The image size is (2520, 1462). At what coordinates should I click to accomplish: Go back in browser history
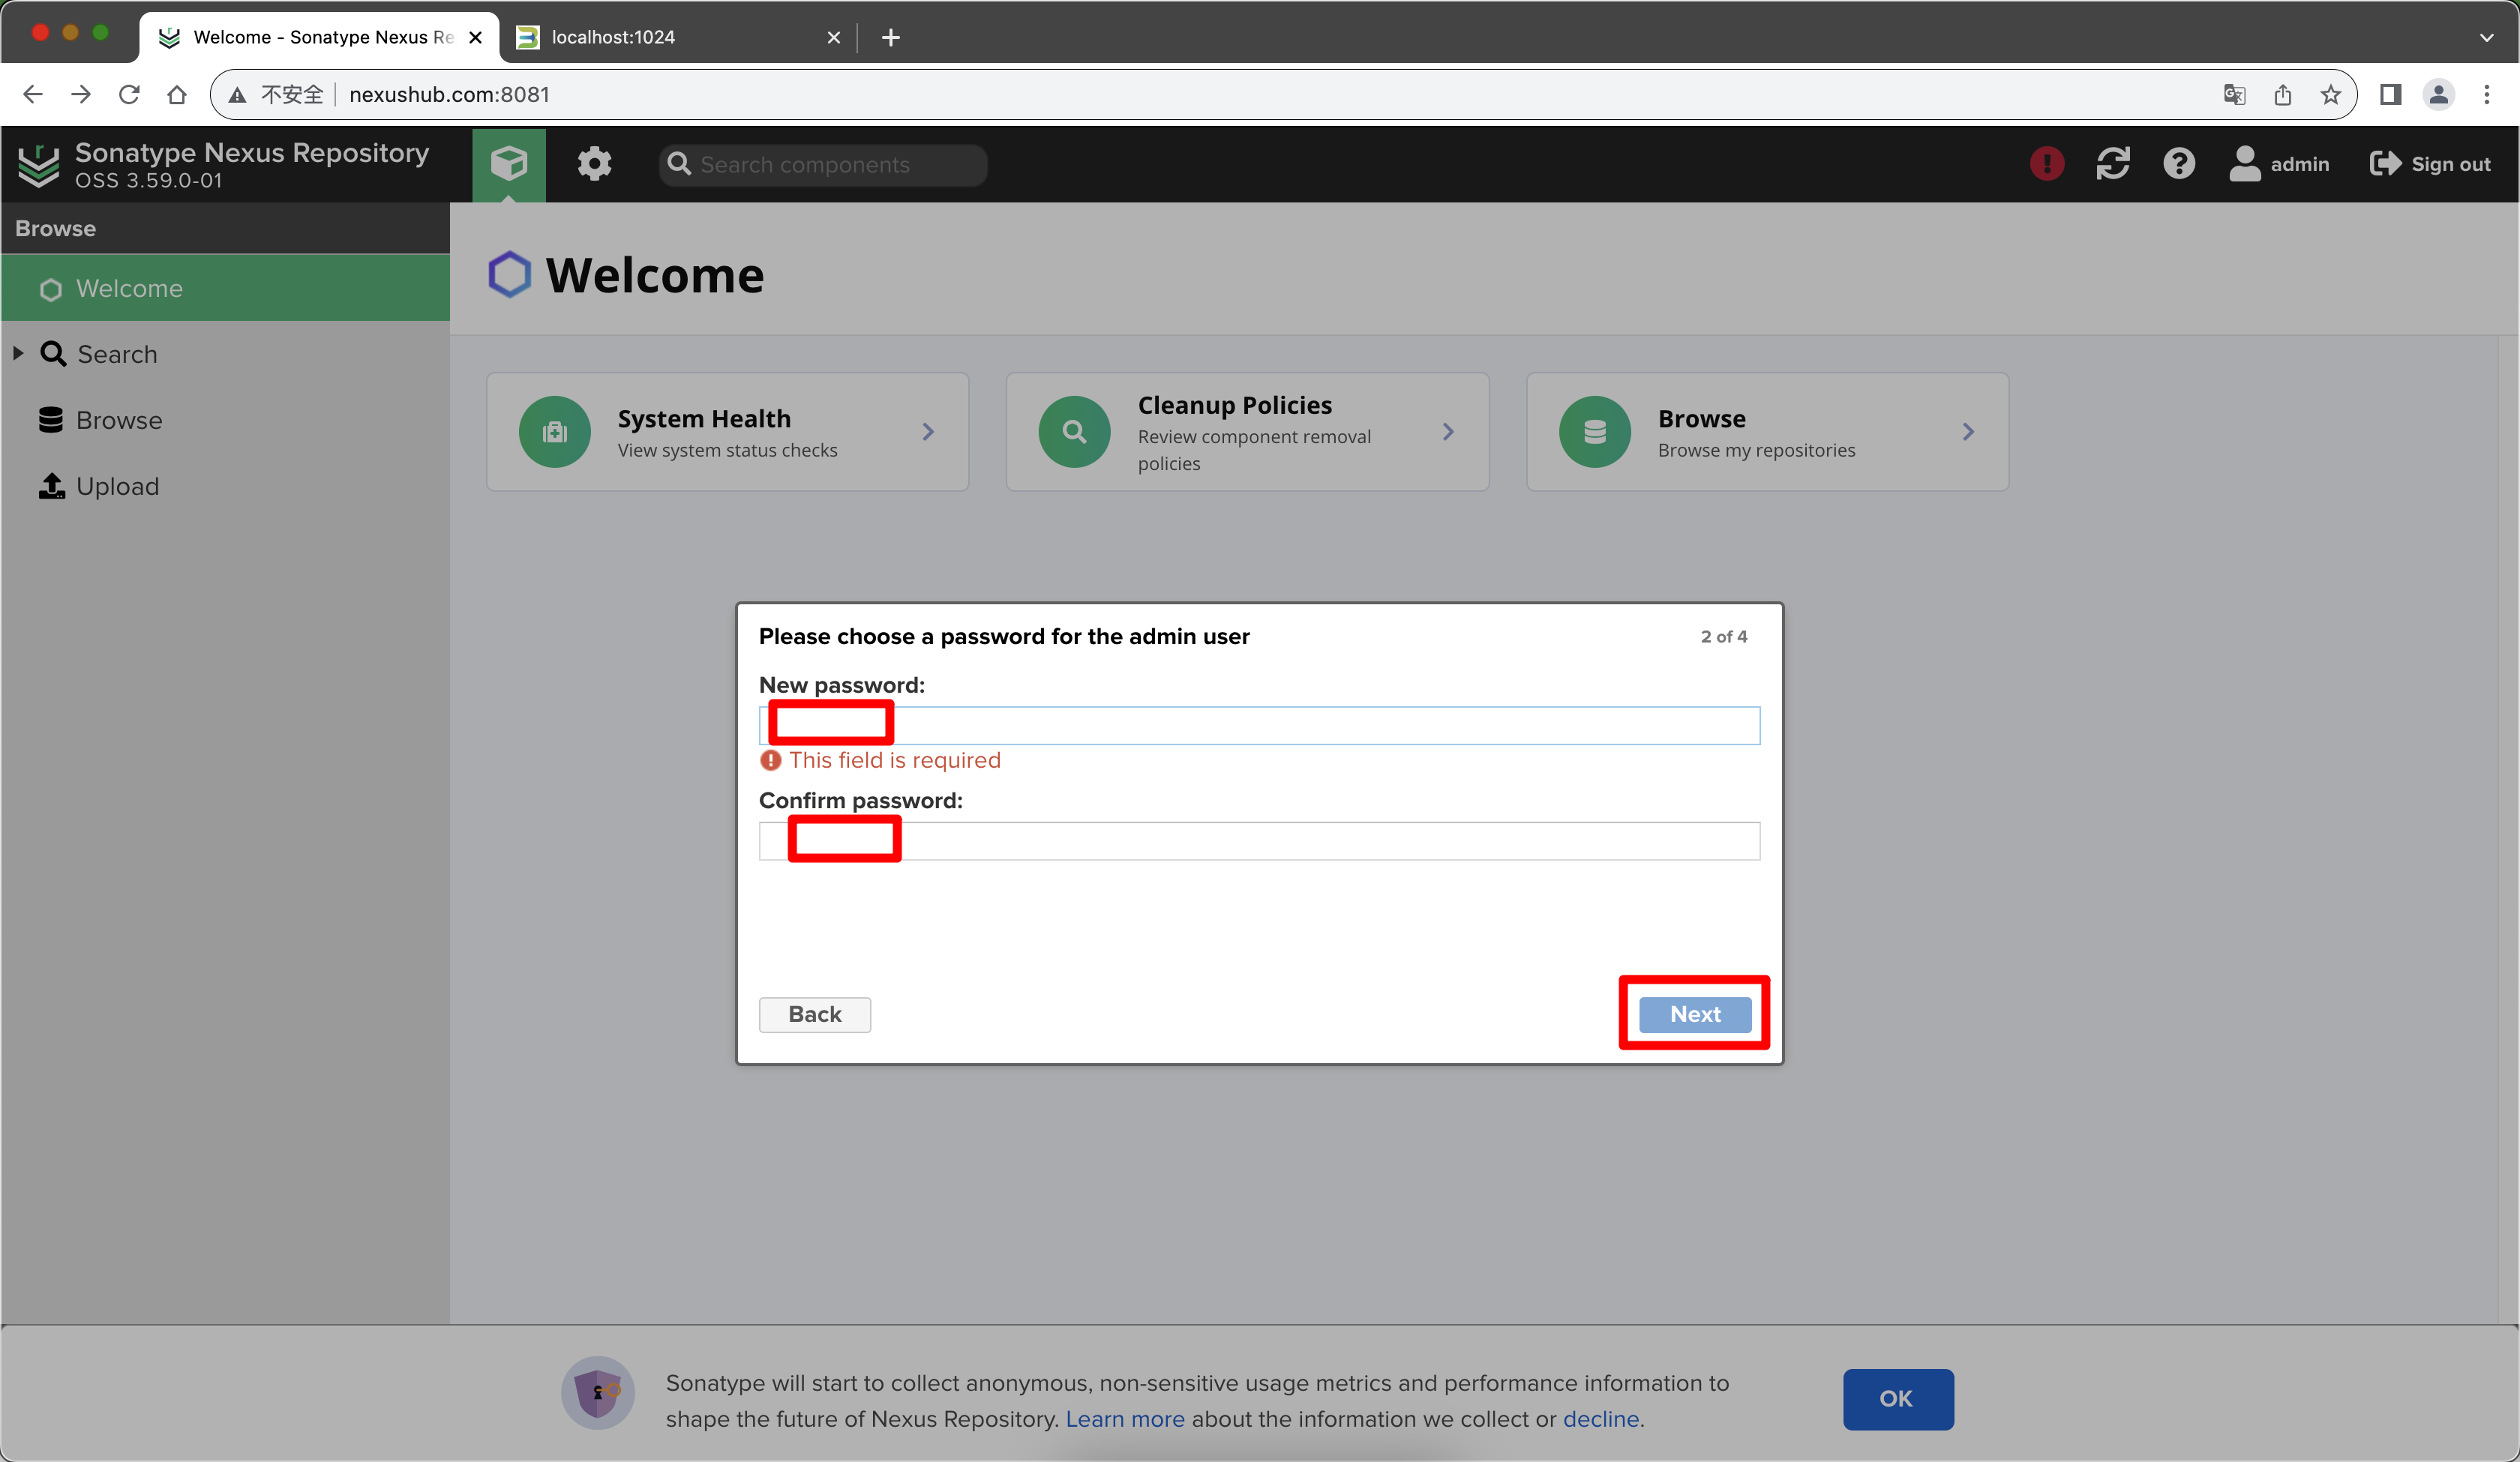[x=33, y=94]
